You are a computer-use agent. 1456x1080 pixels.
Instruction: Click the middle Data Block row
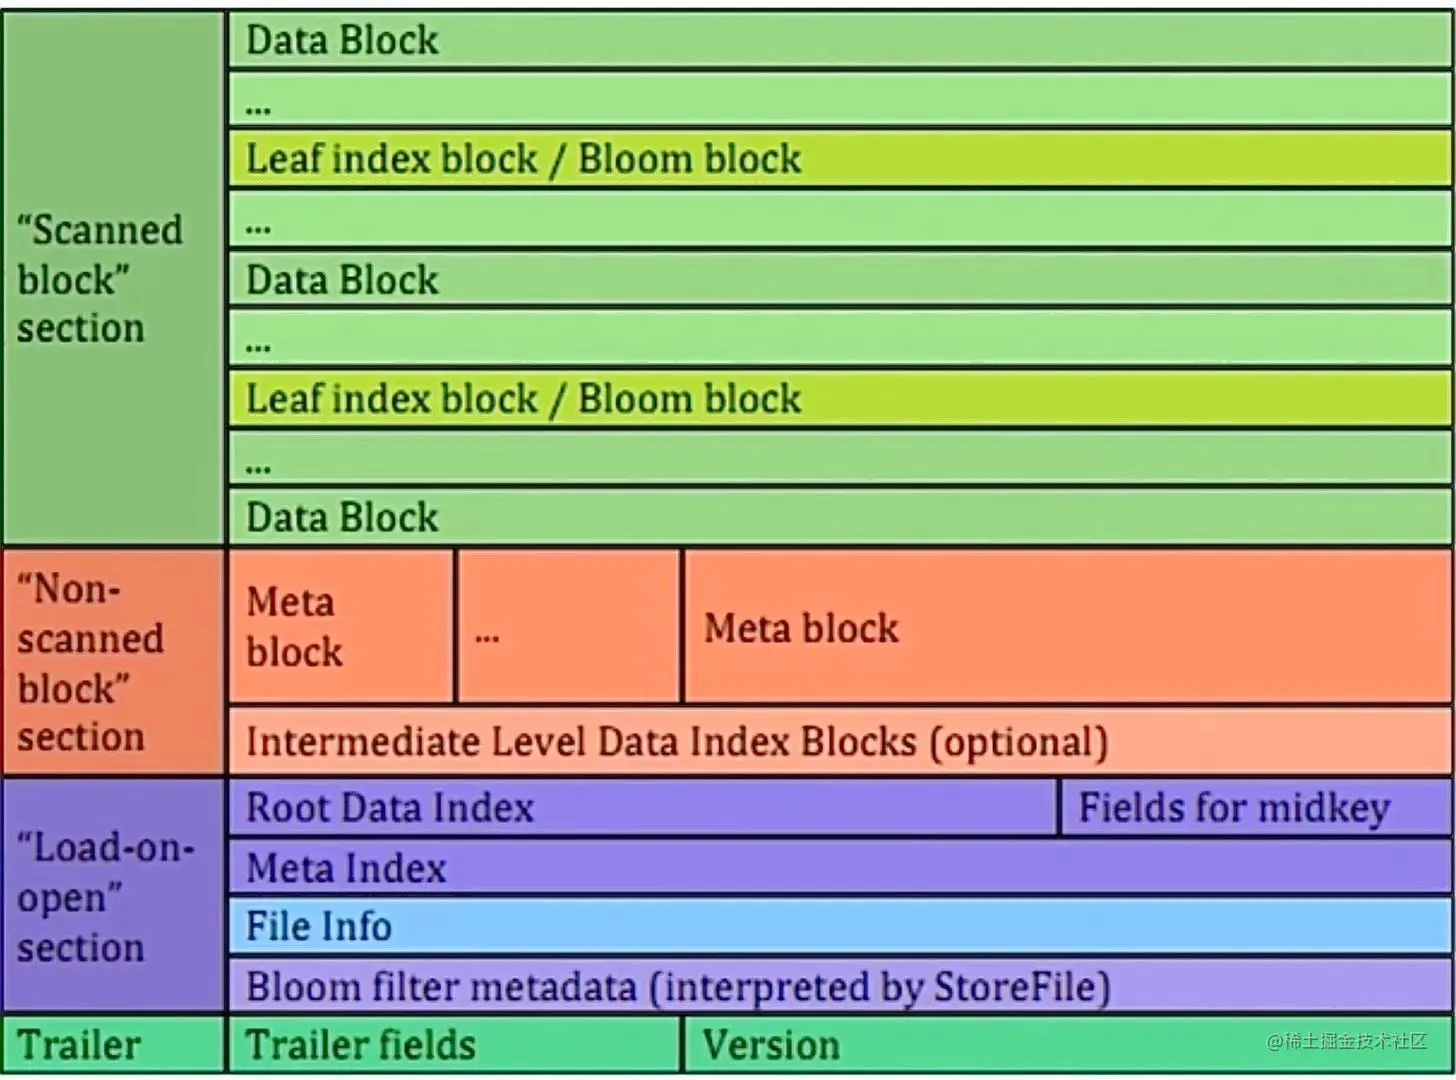click(840, 279)
